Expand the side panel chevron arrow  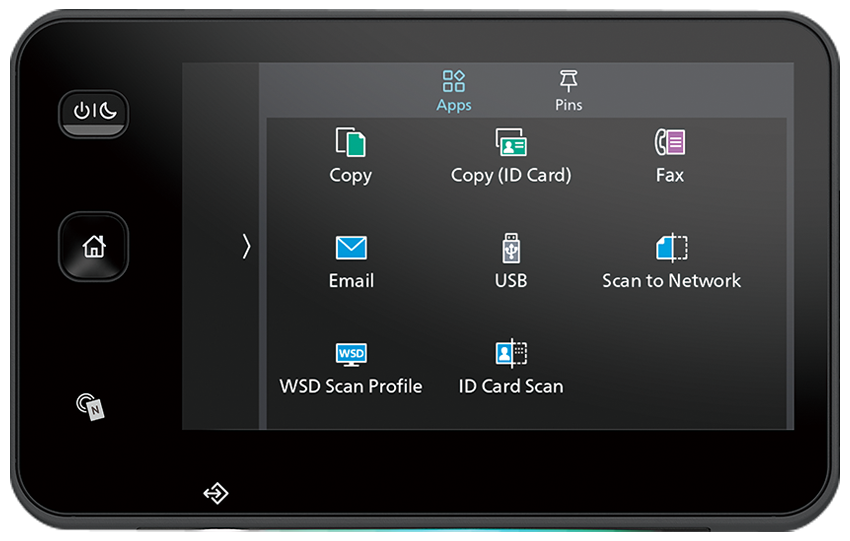(246, 246)
